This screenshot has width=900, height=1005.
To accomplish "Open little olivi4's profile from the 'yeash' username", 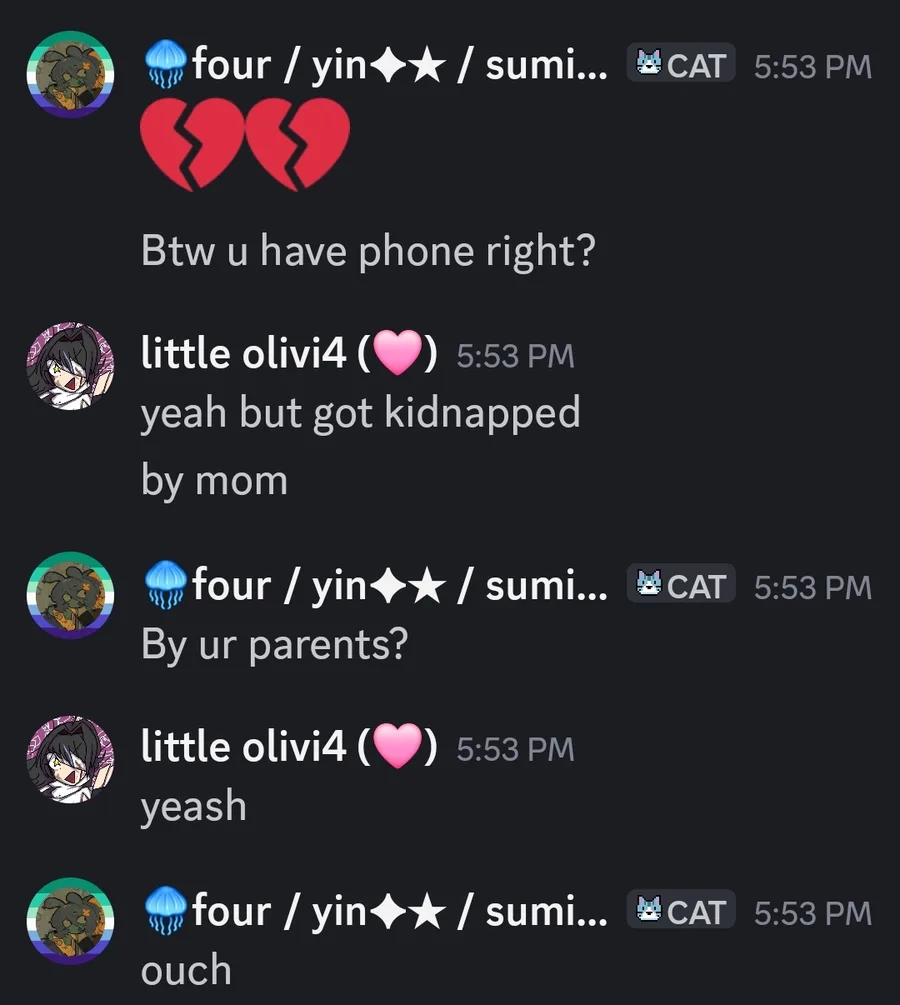I will [289, 746].
